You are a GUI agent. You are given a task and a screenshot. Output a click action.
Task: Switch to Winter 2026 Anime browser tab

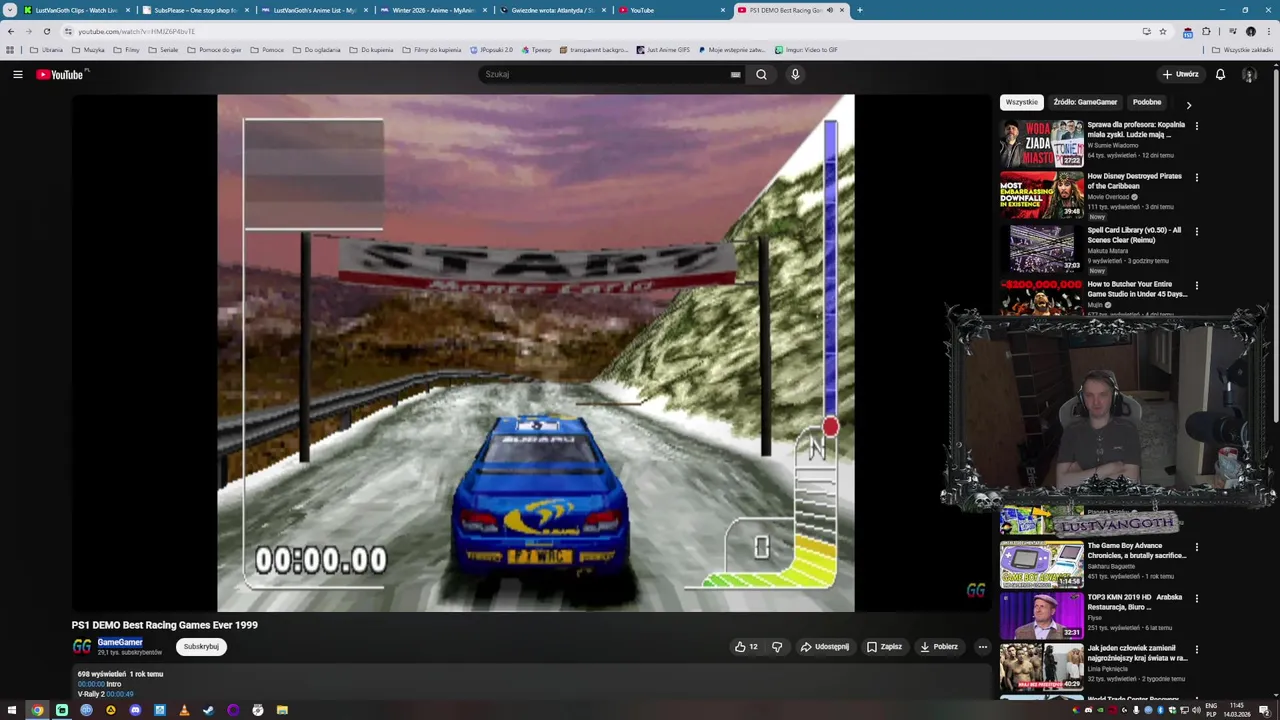point(433,10)
